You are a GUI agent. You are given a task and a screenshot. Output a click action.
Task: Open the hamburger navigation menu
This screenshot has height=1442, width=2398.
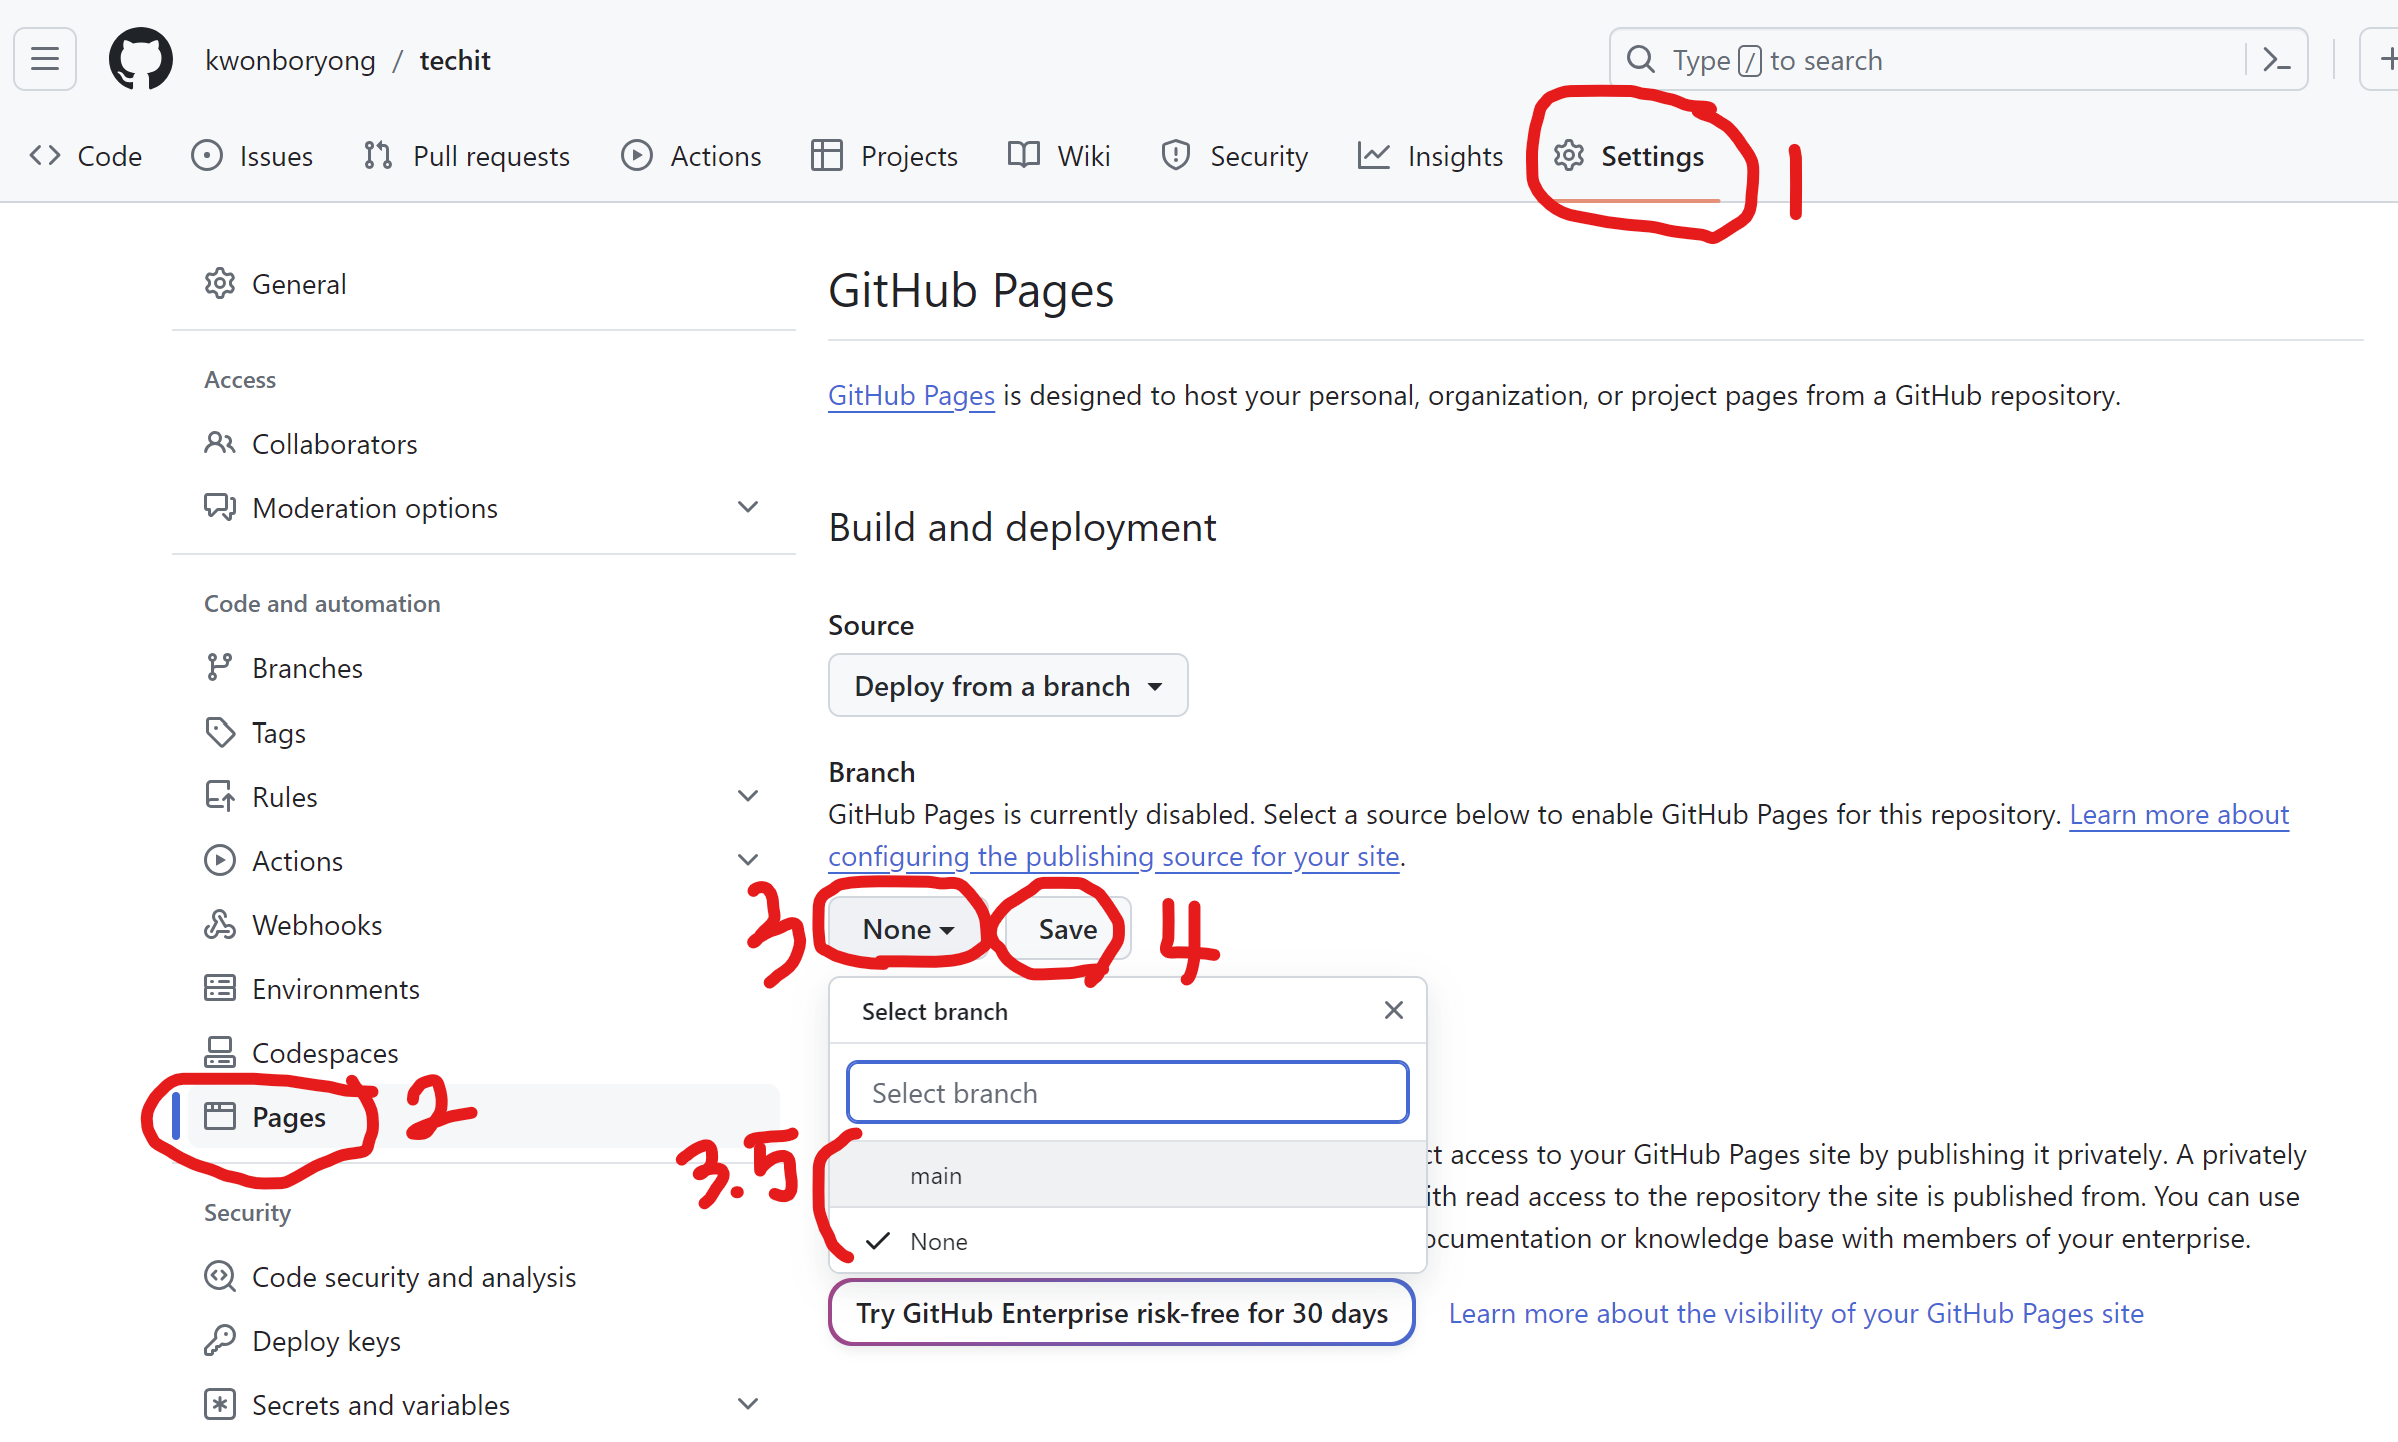tap(45, 60)
